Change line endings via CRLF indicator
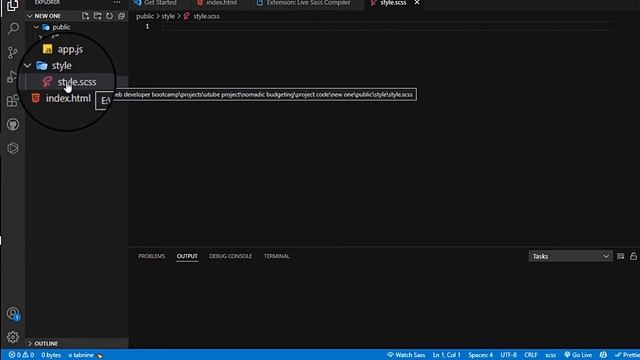 [531, 355]
